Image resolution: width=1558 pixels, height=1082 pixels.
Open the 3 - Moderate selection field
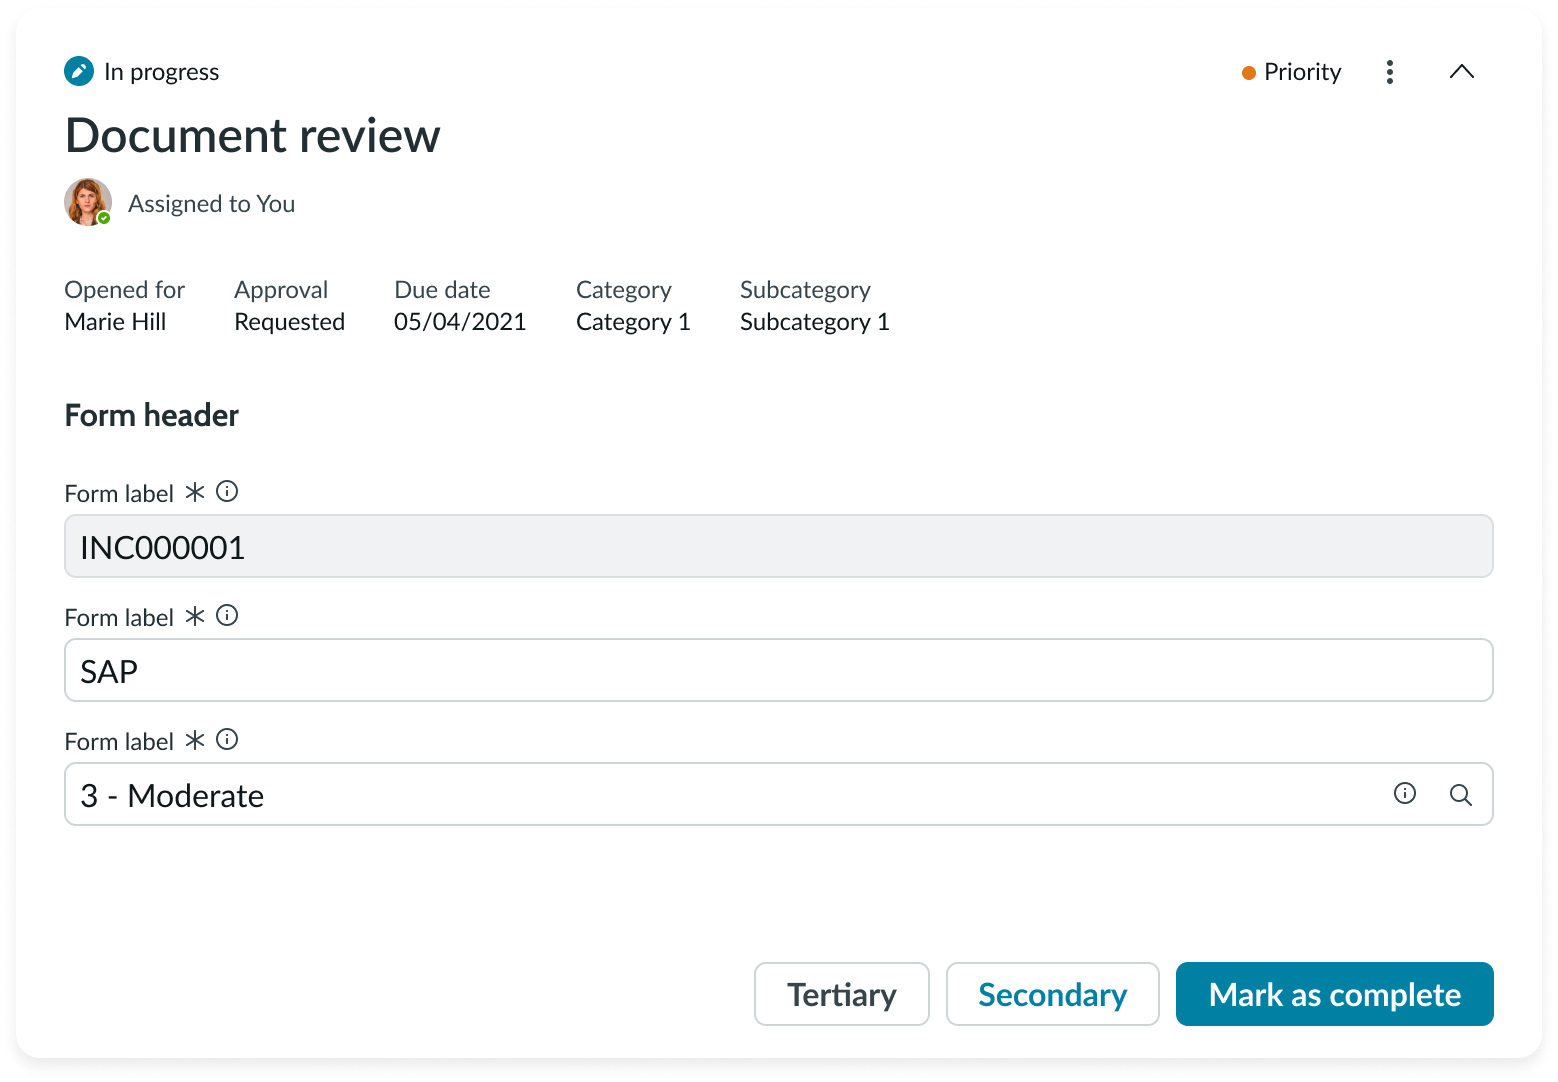point(700,795)
